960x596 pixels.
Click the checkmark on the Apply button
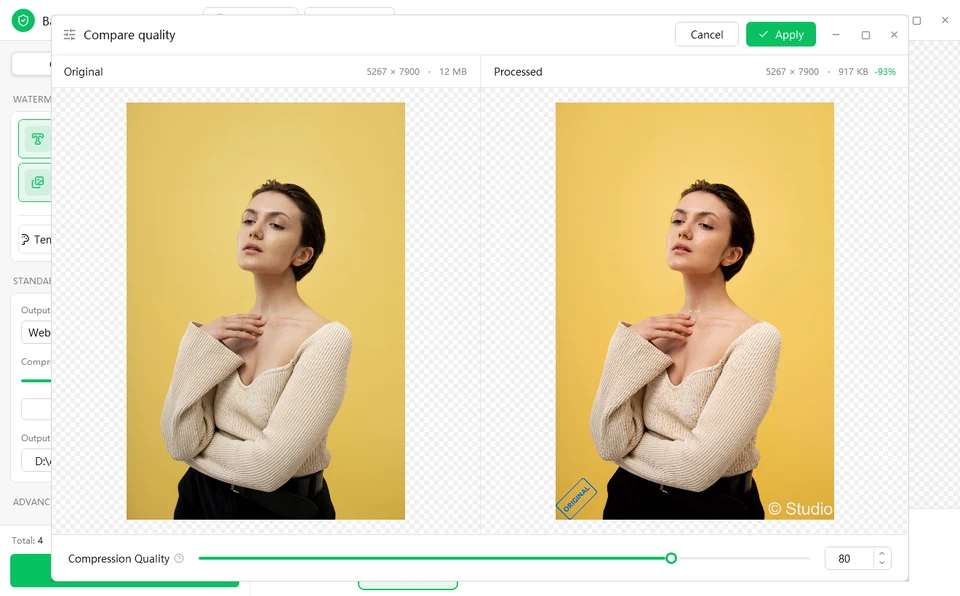tap(763, 35)
